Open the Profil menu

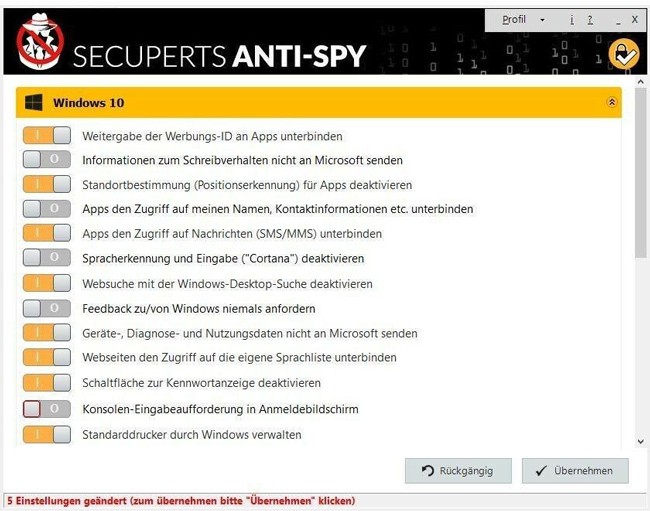[x=514, y=20]
